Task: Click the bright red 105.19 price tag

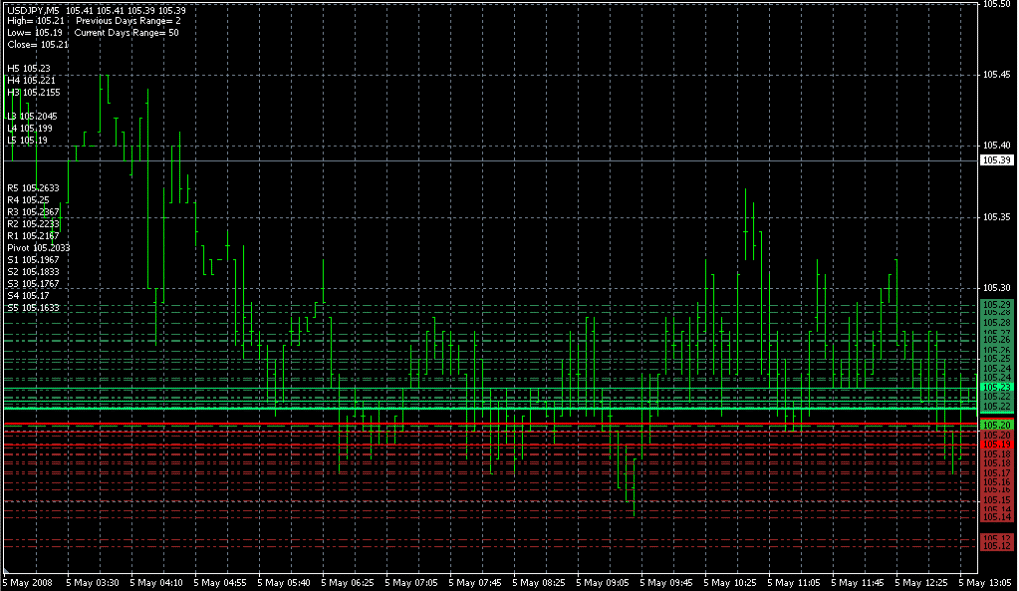Action: (996, 443)
